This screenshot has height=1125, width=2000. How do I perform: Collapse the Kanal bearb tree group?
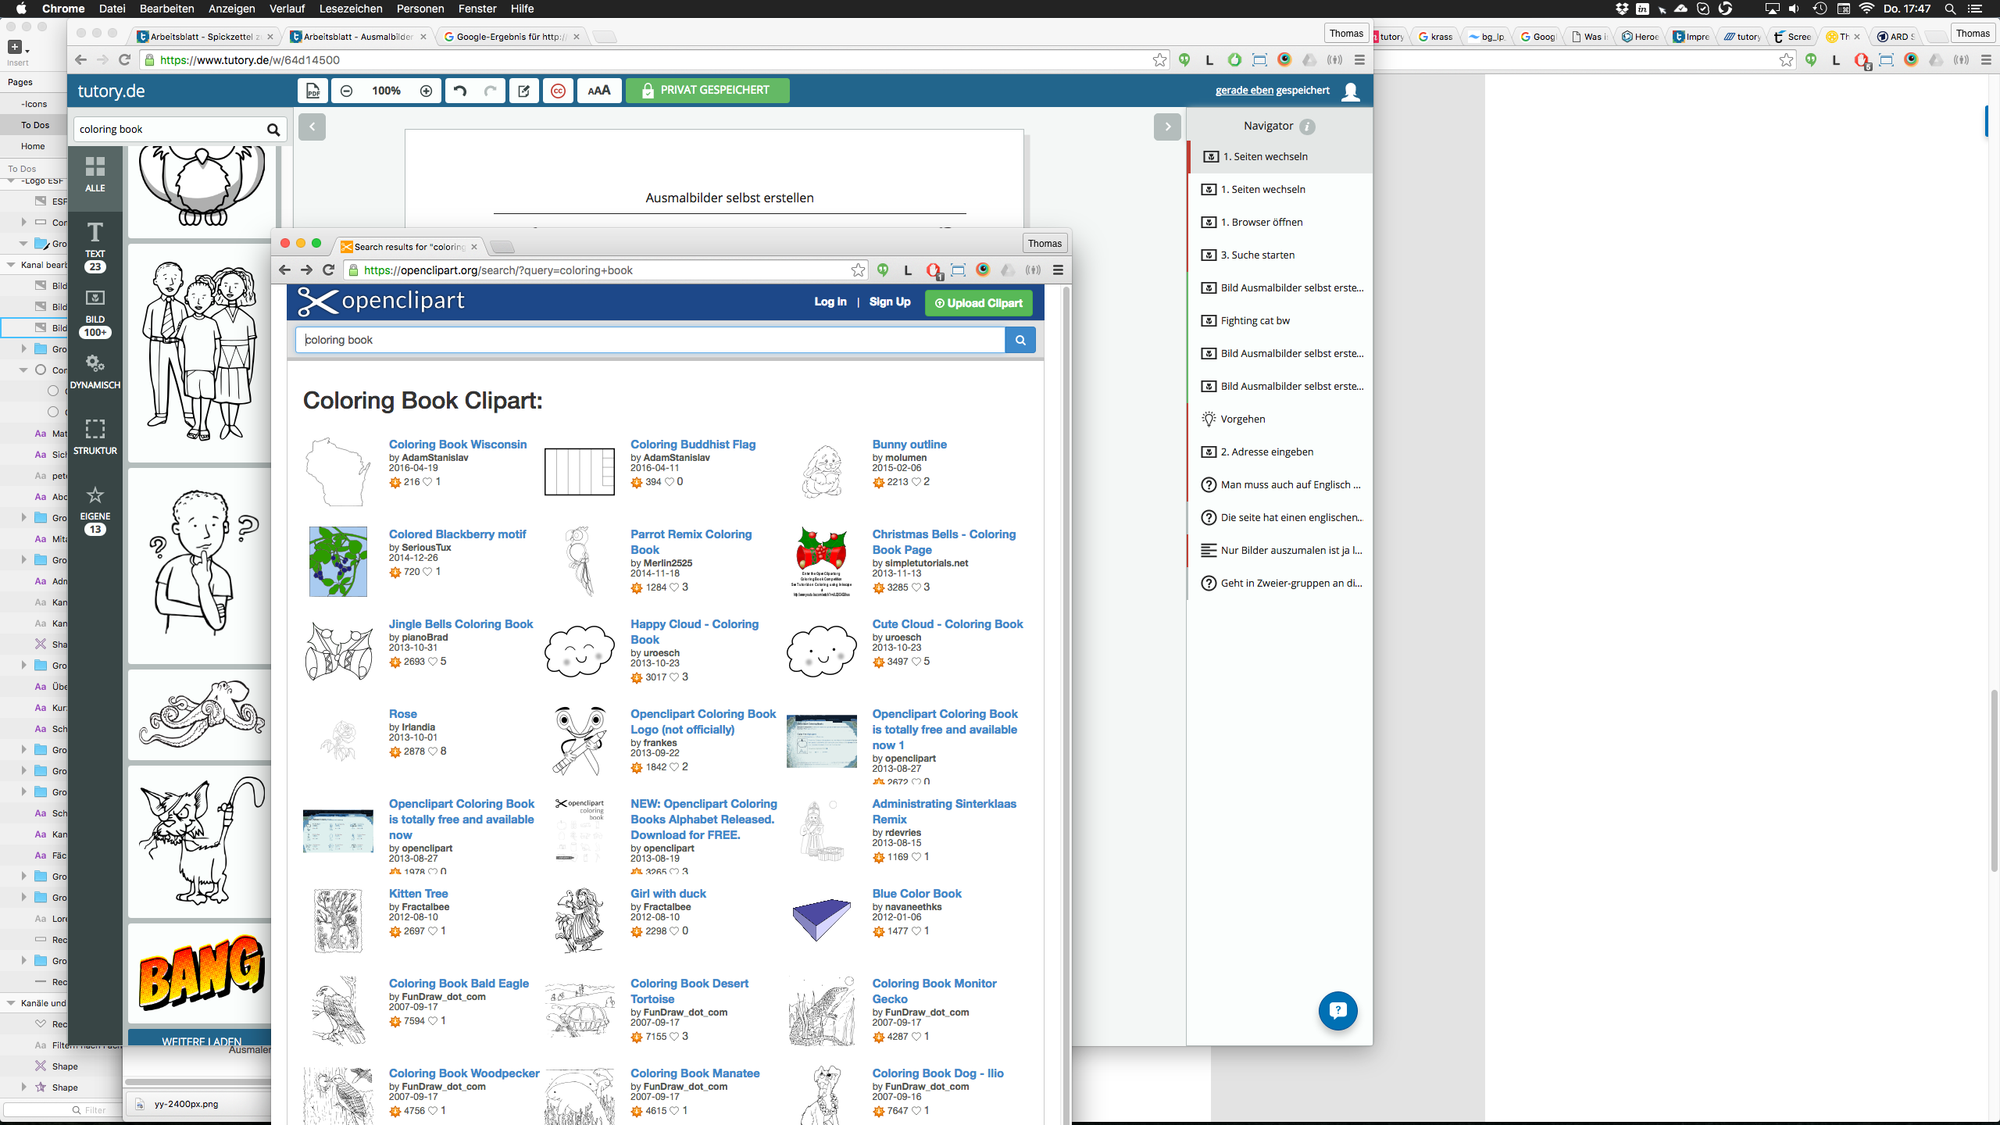tap(11, 265)
